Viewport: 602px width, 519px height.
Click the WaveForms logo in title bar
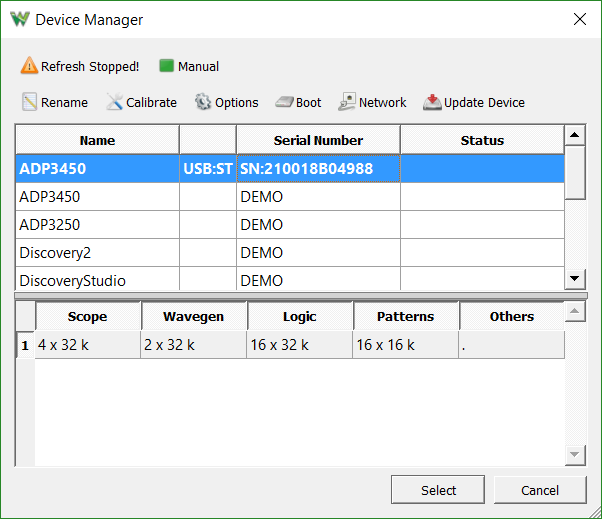coord(20,19)
